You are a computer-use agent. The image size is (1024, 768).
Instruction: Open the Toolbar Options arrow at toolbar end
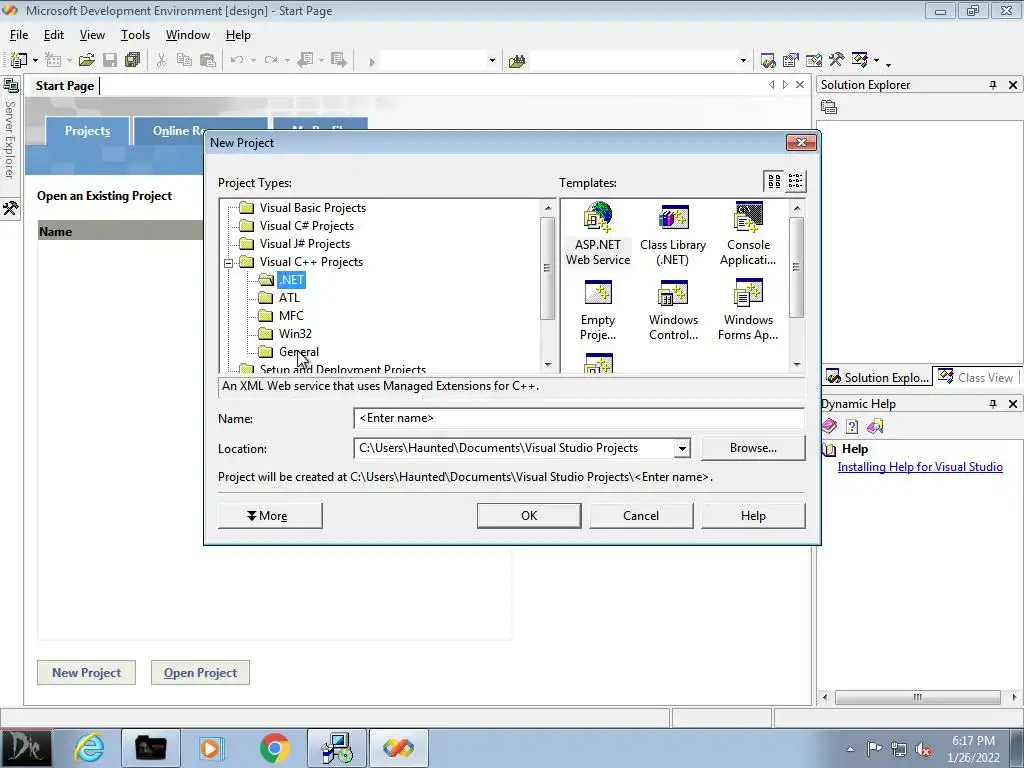(x=888, y=63)
